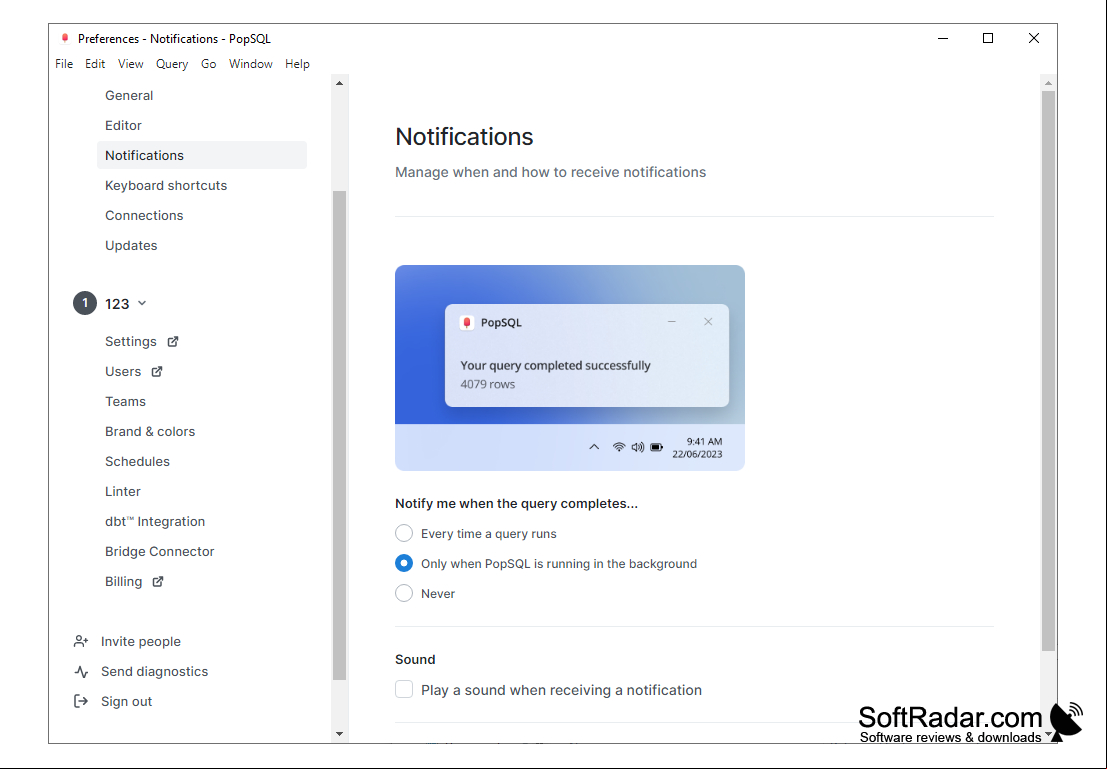This screenshot has width=1107, height=769.
Task: Open the Edit menu
Action: pyautogui.click(x=95, y=64)
